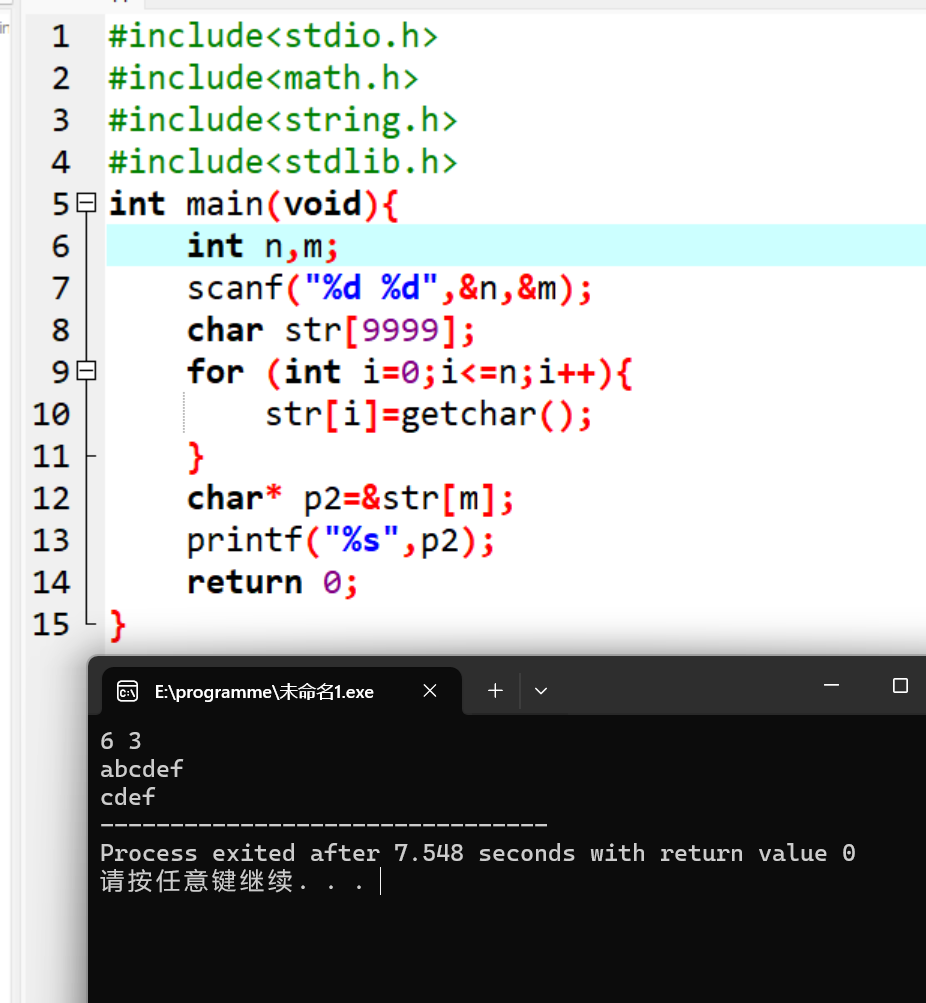Image resolution: width=926 pixels, height=1003 pixels.
Task: Click the for loop header text
Action: coord(409,372)
